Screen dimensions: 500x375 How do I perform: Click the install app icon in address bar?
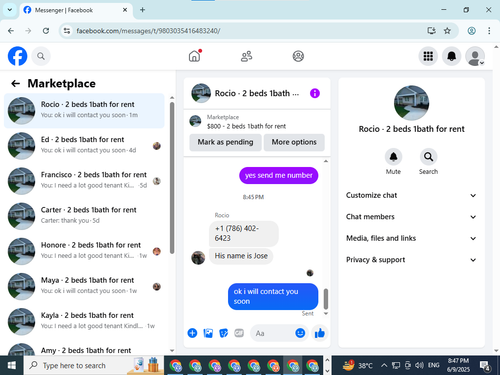pos(431,31)
